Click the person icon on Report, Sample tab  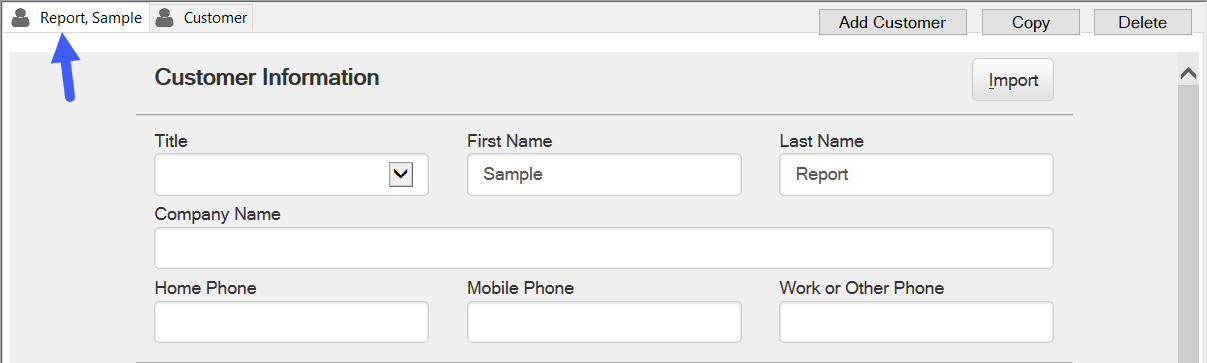[20, 17]
